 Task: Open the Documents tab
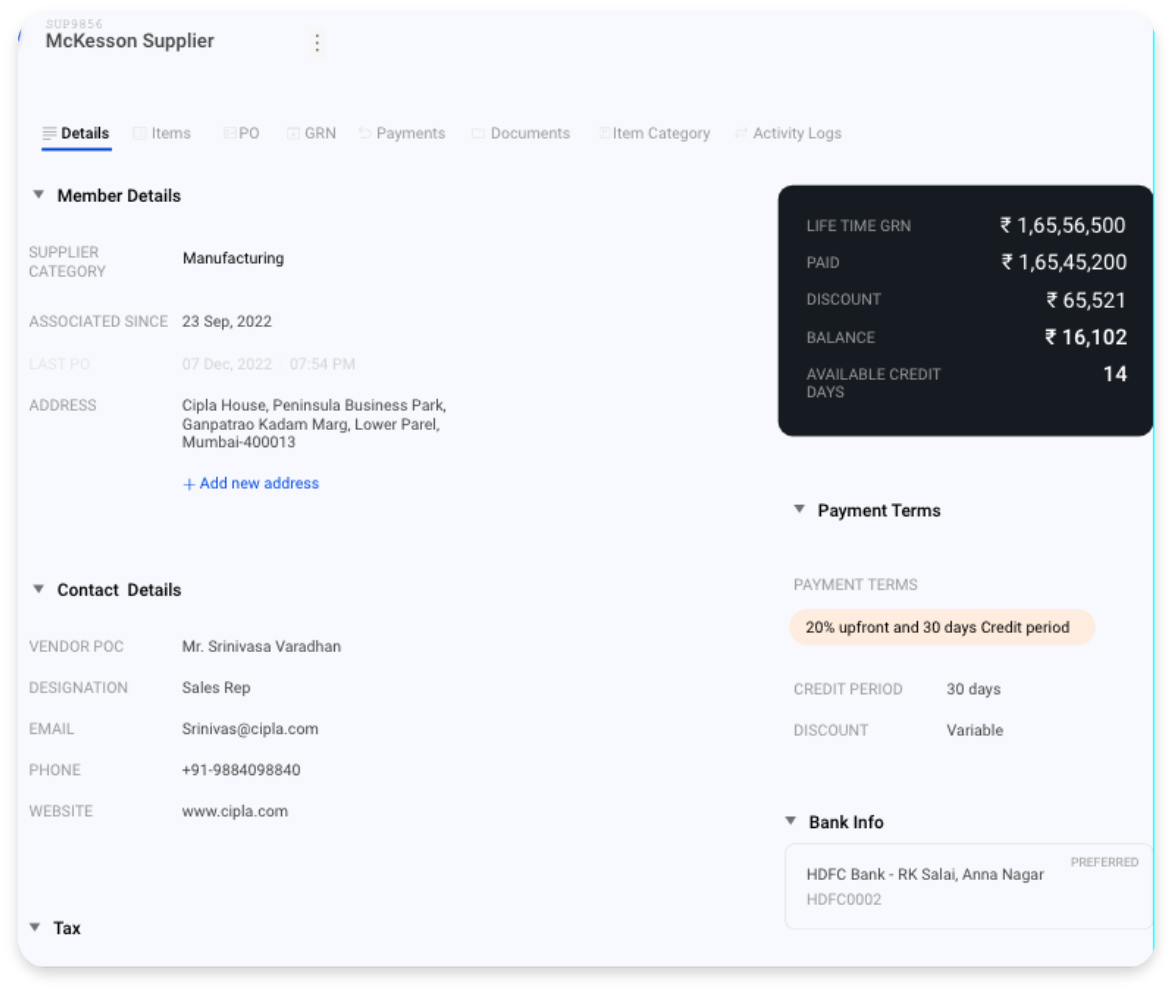coord(521,133)
